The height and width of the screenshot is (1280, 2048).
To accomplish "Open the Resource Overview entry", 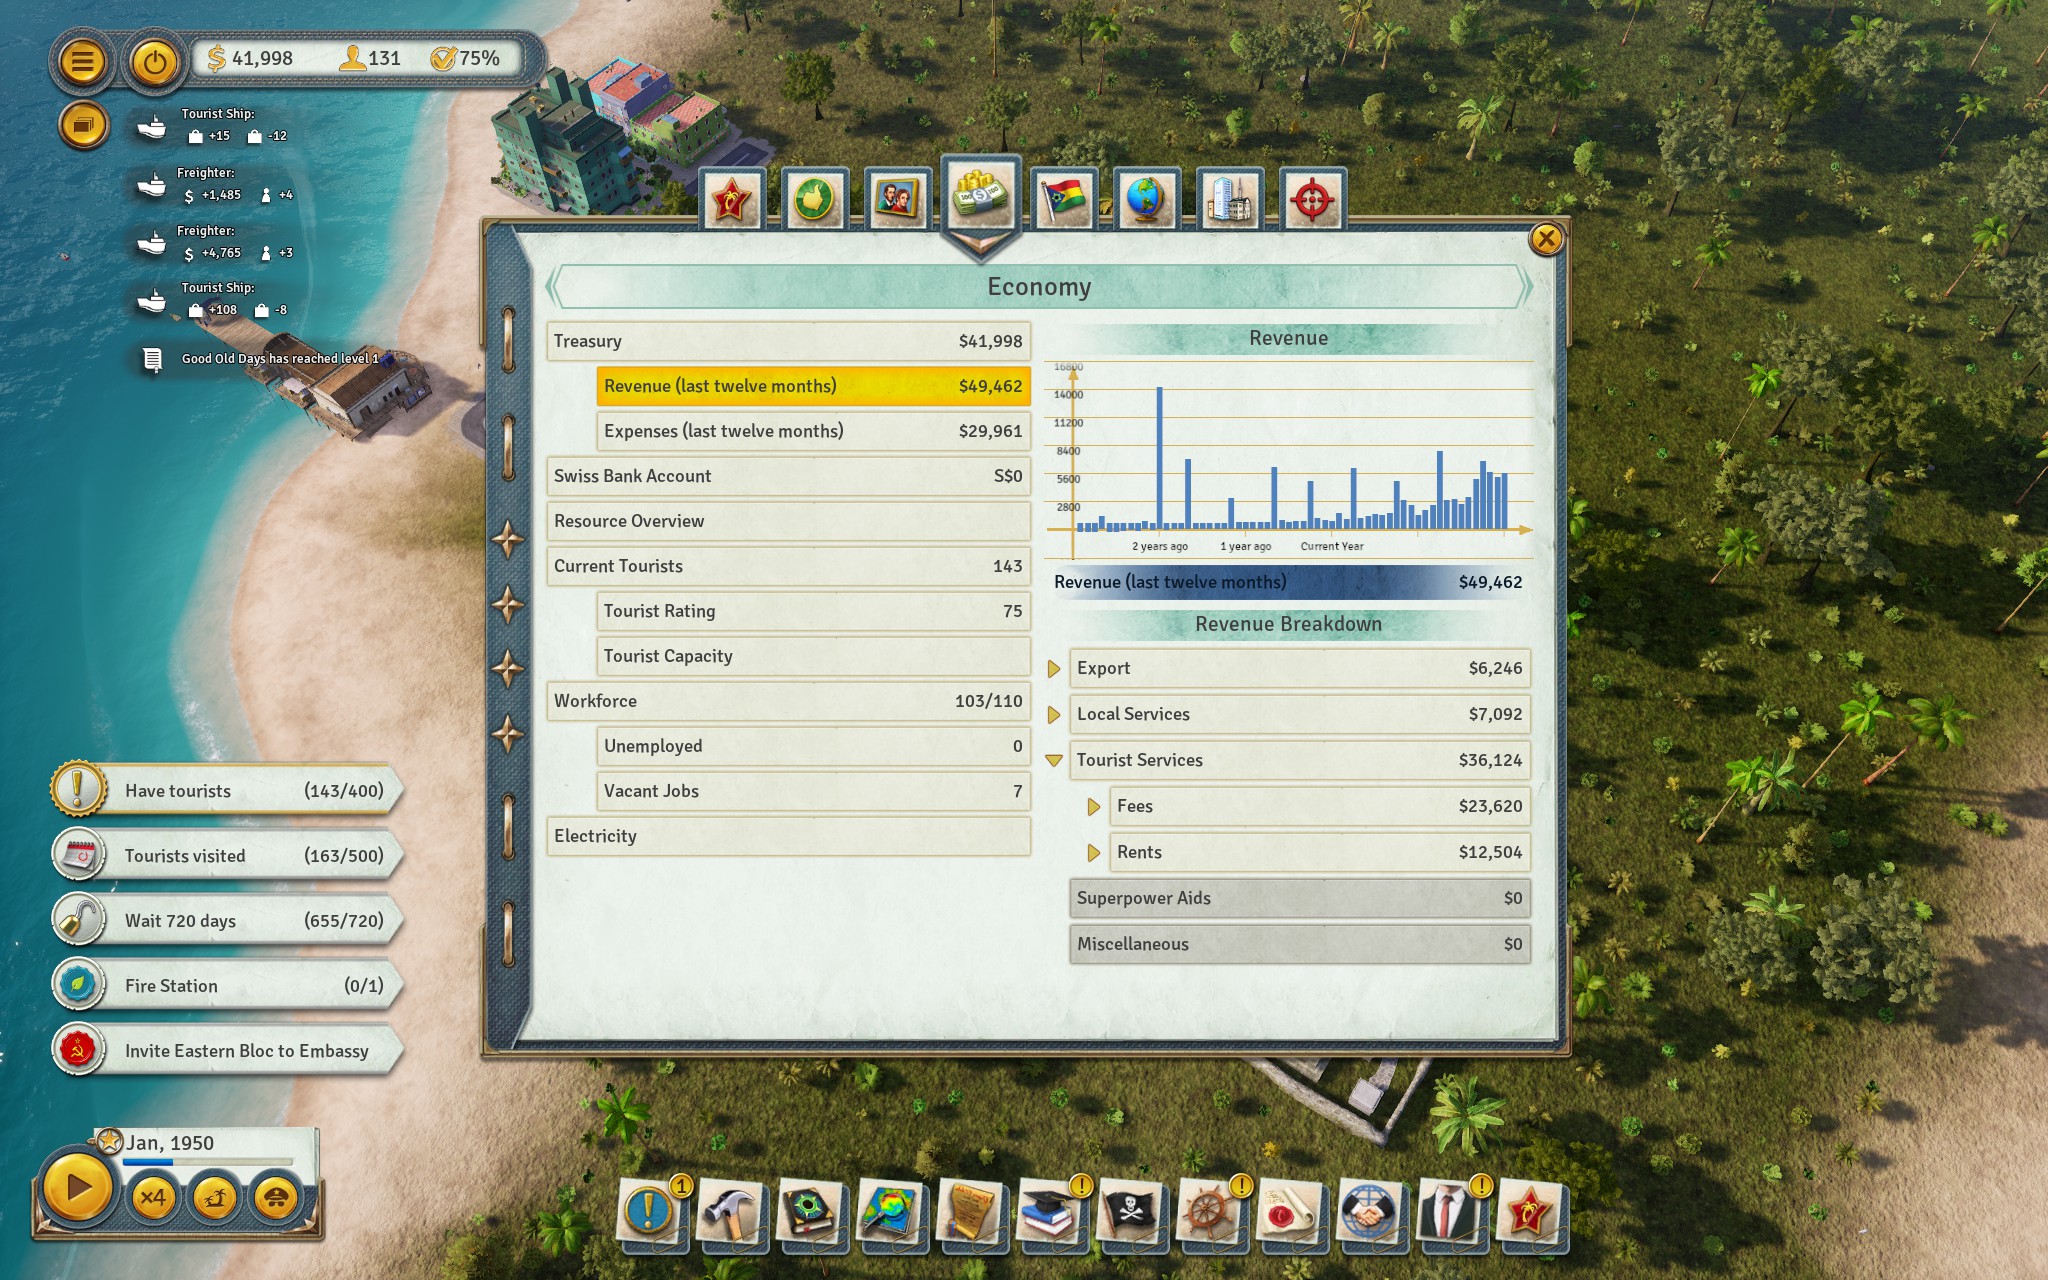I will click(x=788, y=521).
